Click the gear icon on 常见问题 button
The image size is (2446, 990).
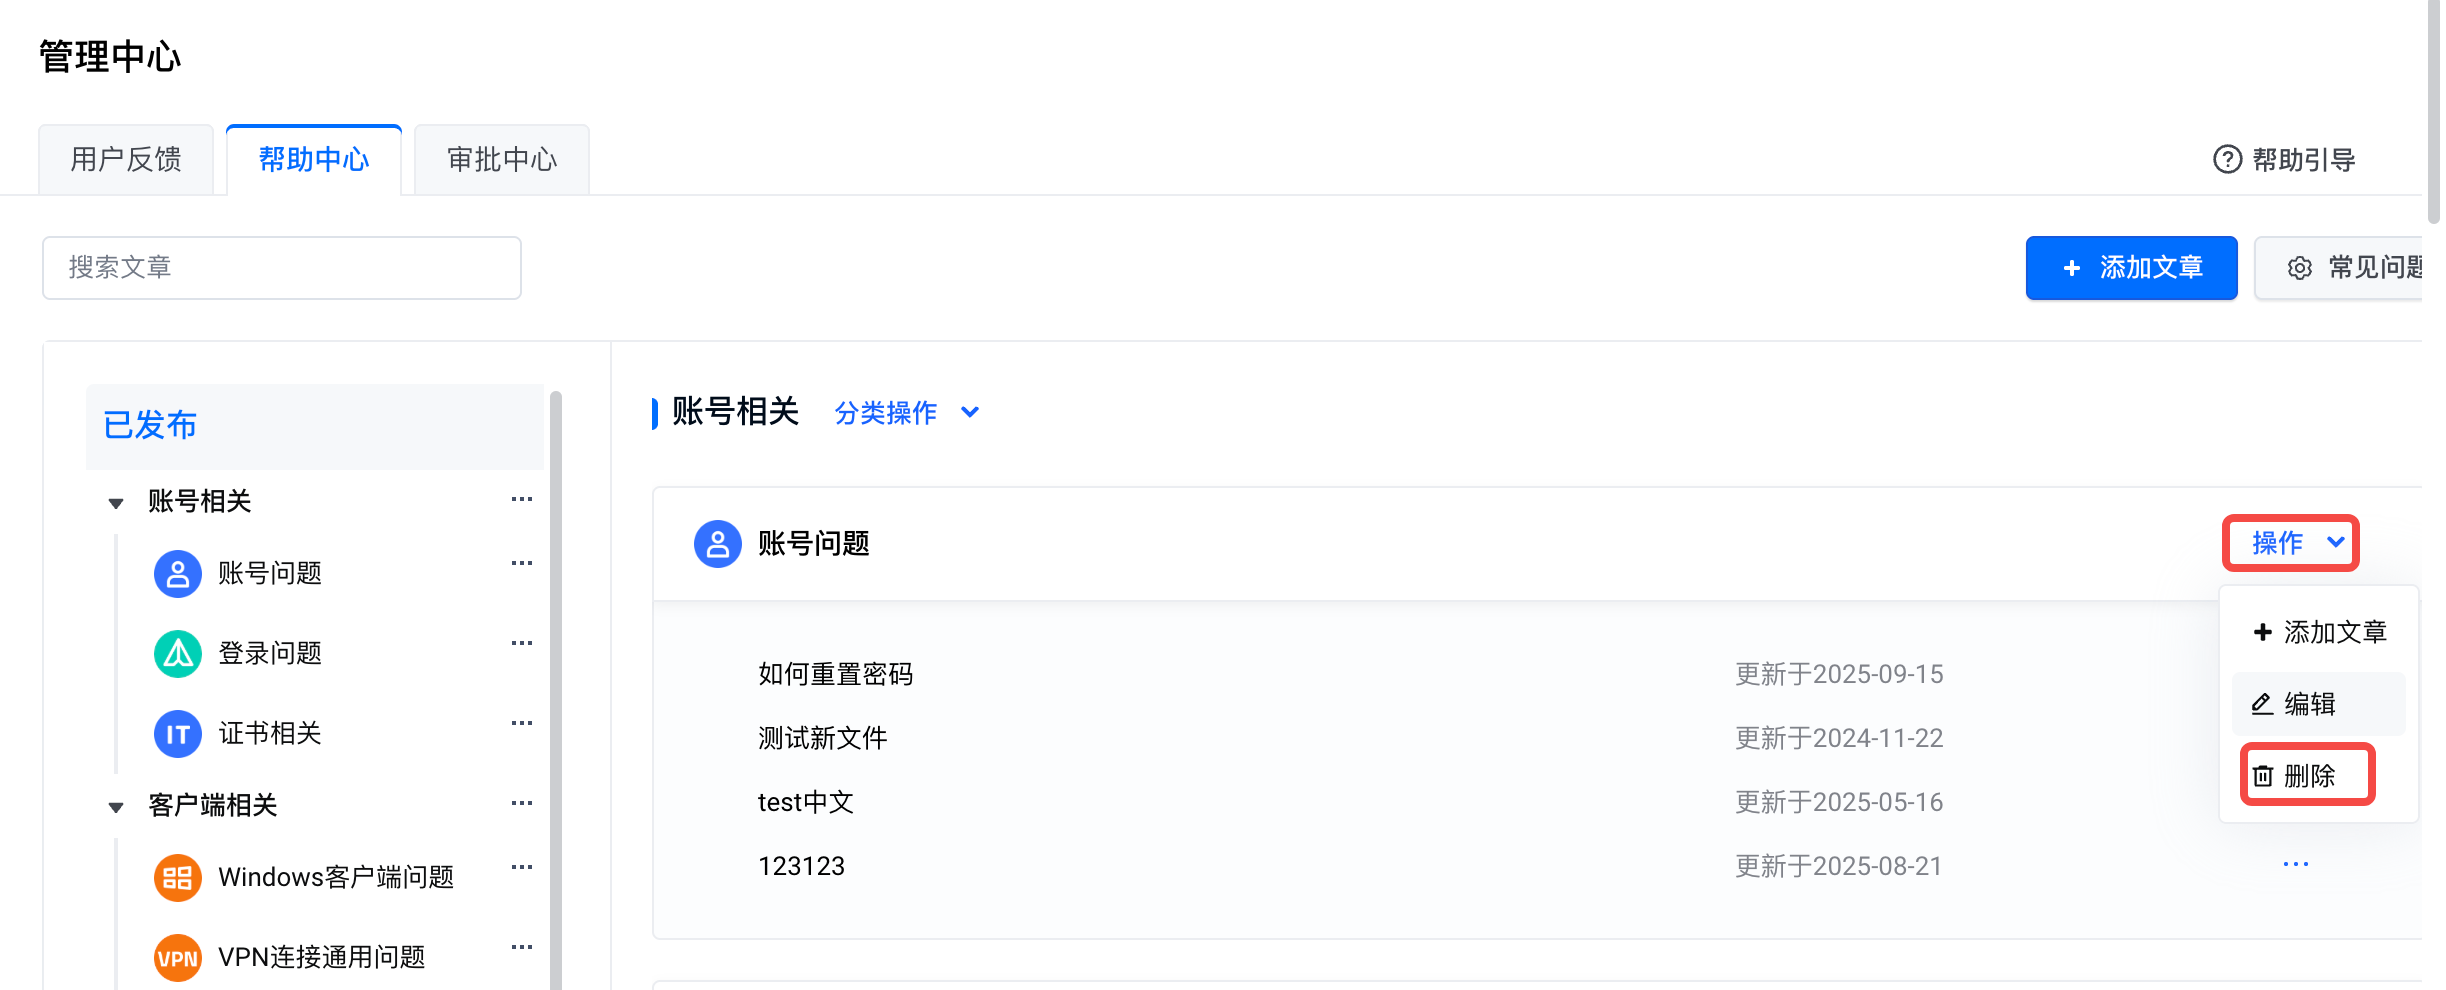(2300, 268)
